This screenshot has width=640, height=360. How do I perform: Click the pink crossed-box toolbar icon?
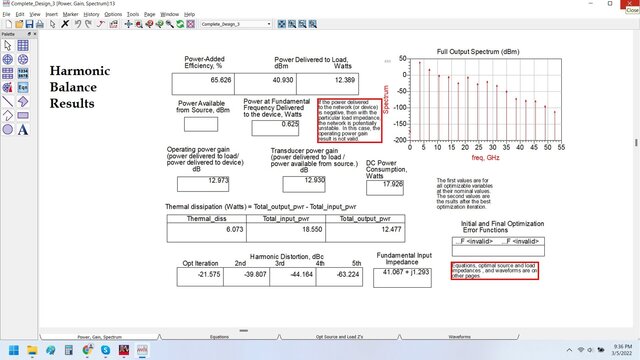[x=191, y=24]
